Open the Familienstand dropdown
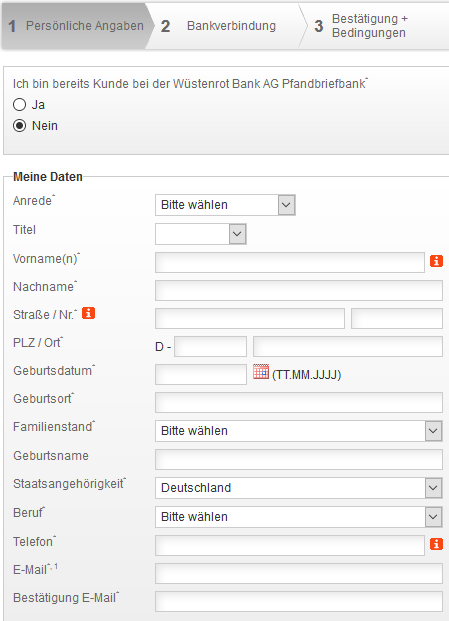This screenshot has height=621, width=449. tap(299, 431)
